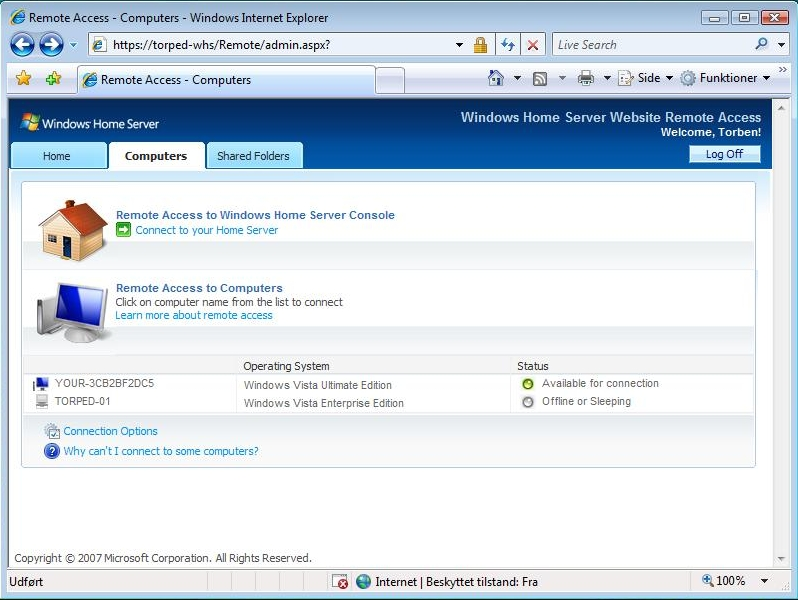Viewport: 798px width, 600px height.
Task: Open the Favorites Center star icon
Action: (x=23, y=78)
